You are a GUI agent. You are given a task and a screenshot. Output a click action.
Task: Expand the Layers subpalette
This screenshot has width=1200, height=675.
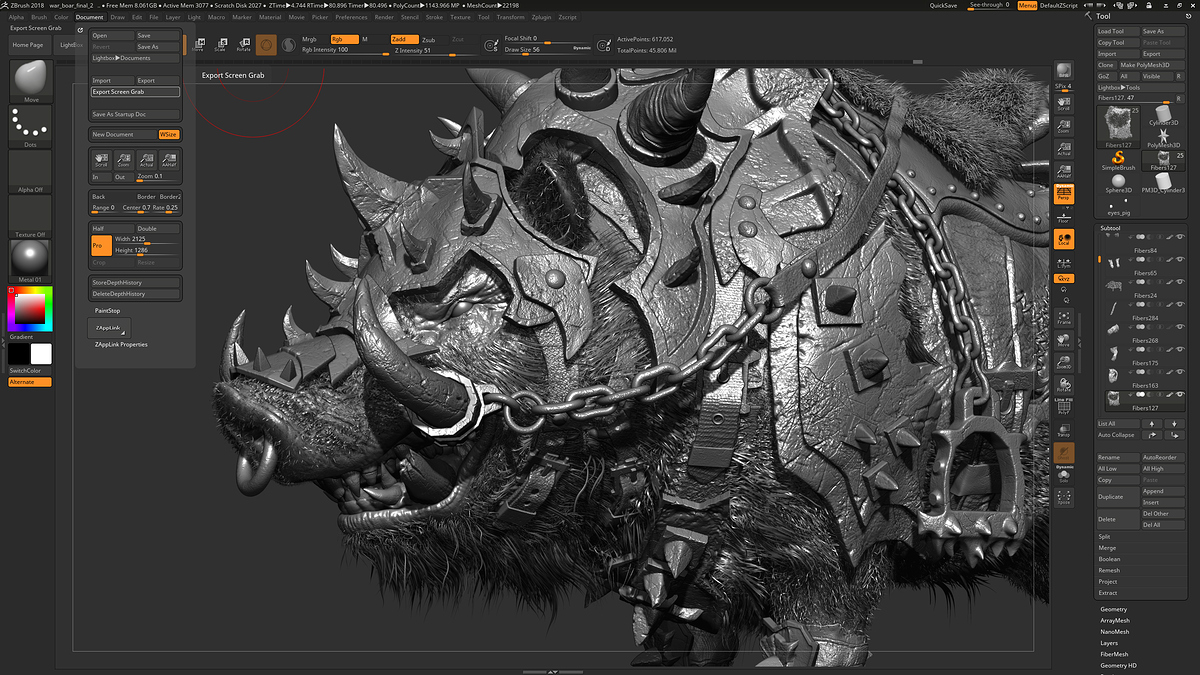click(1109, 643)
